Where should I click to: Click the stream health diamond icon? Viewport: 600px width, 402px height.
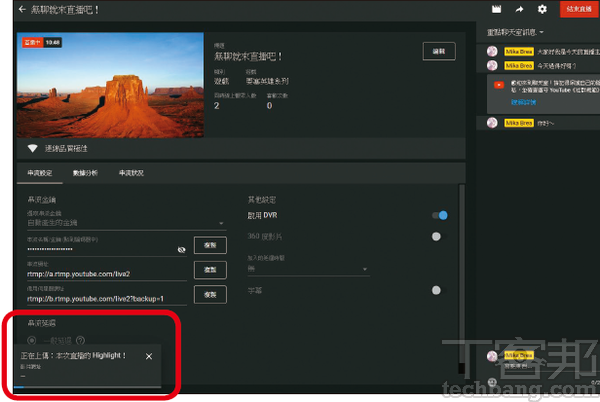[x=33, y=148]
